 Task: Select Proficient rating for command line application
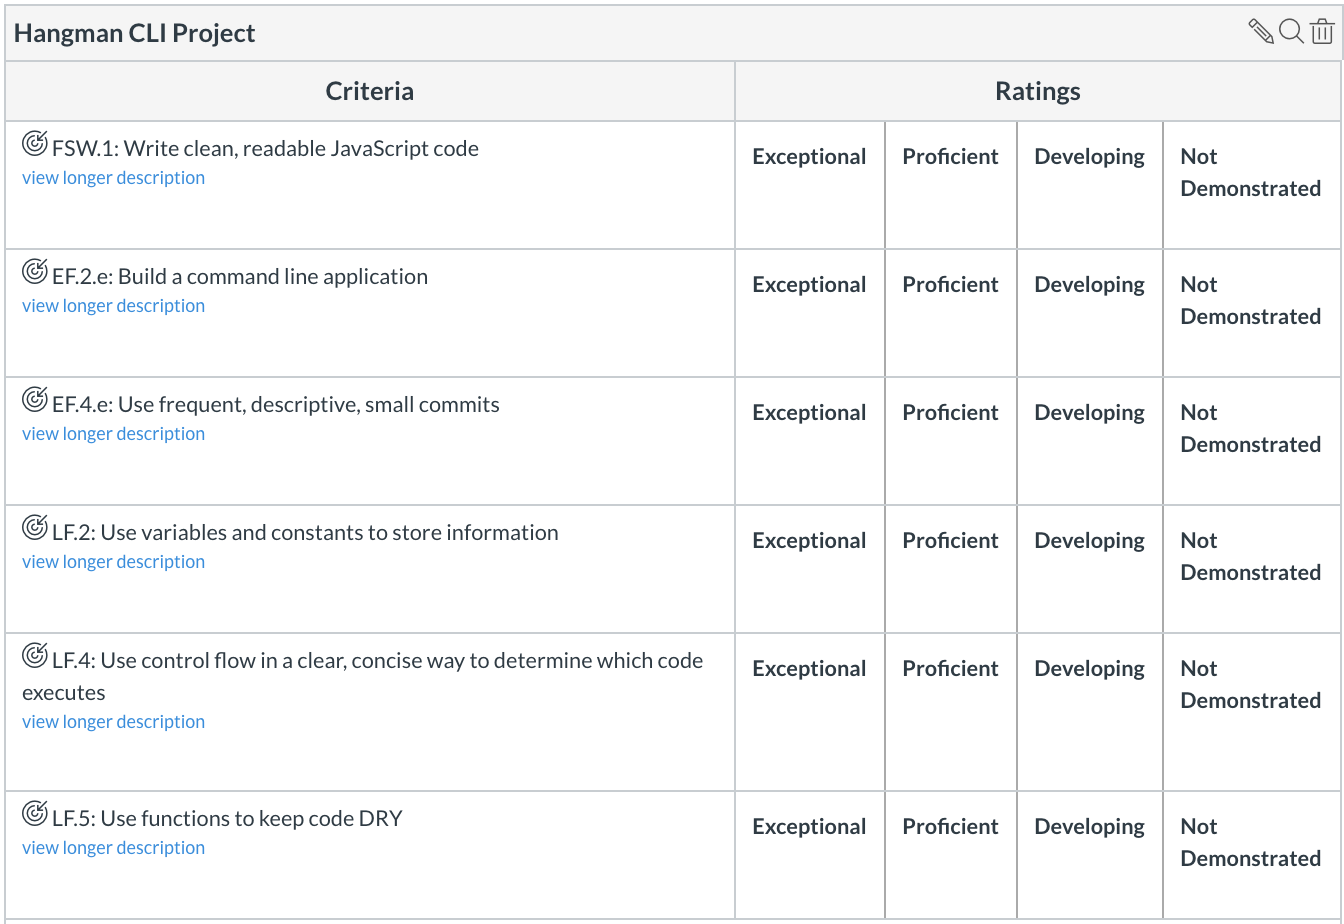pyautogui.click(x=950, y=285)
